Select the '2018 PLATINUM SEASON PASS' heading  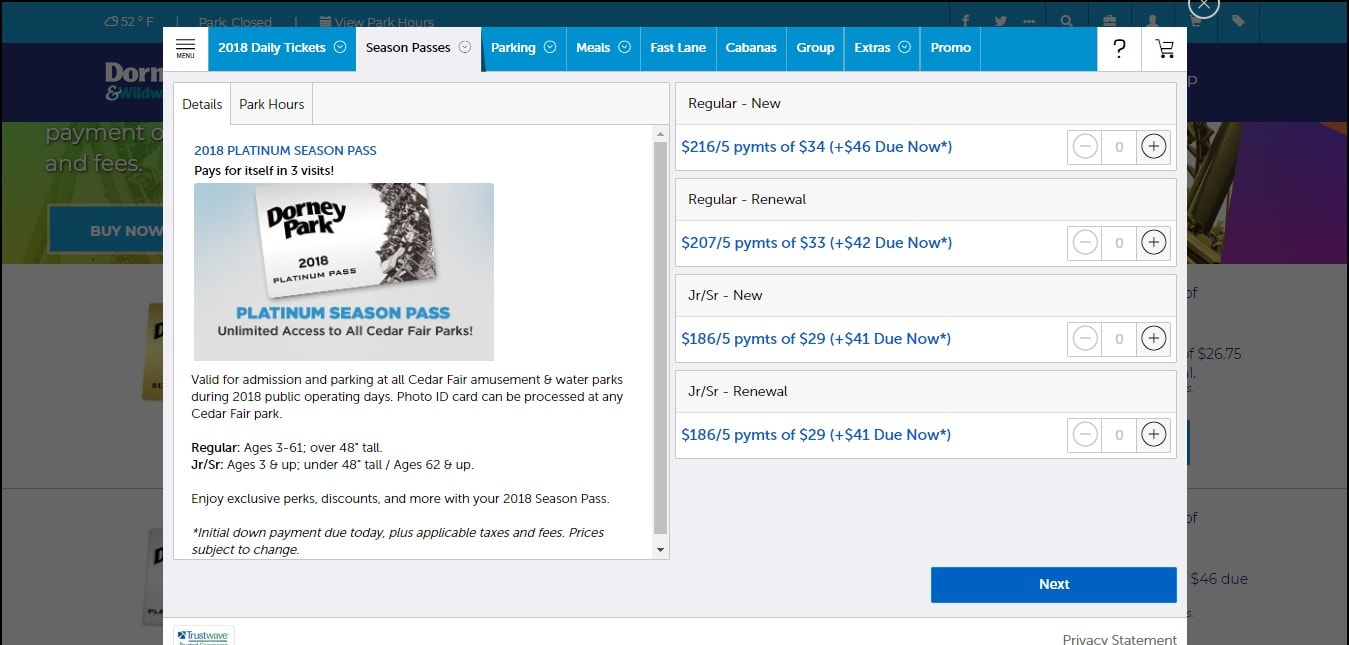click(x=285, y=151)
